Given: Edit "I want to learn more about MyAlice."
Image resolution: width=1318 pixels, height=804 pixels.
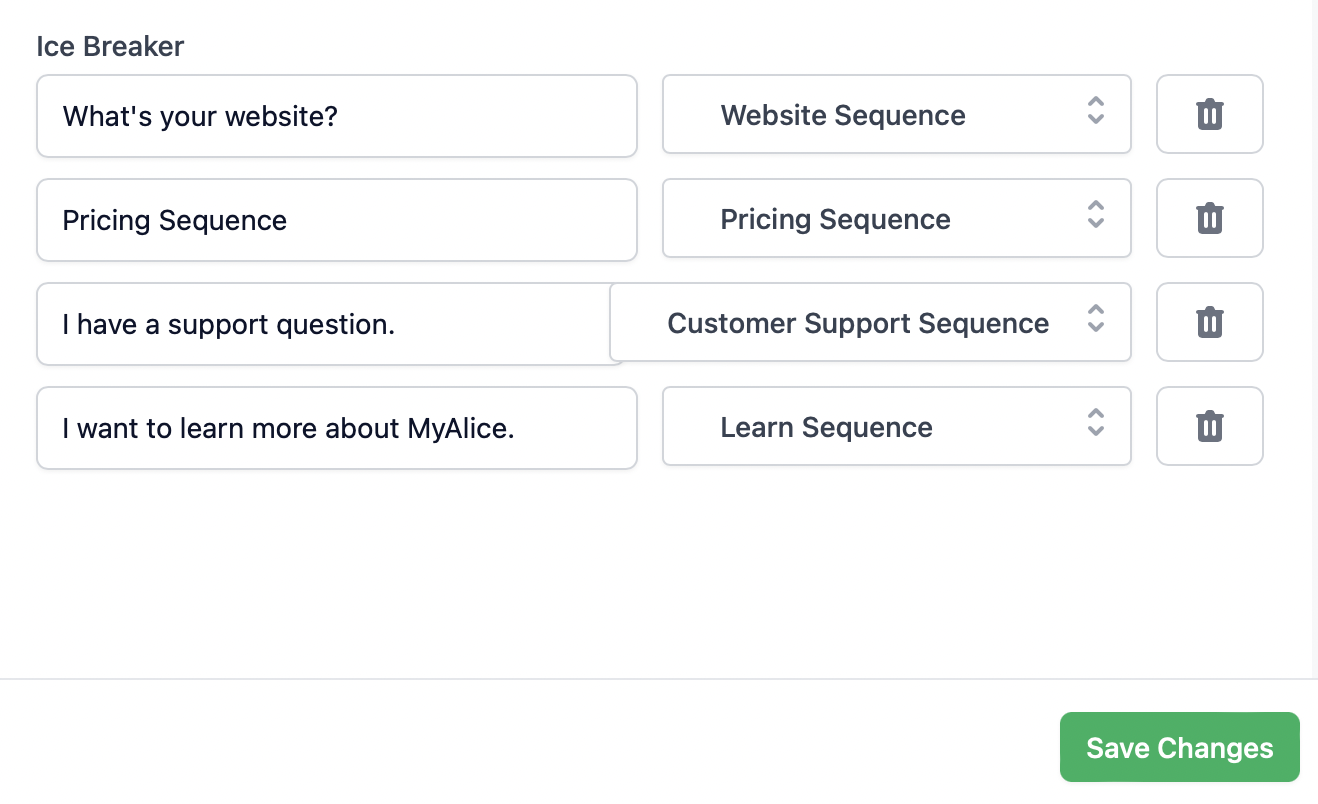Looking at the screenshot, I should pyautogui.click(x=336, y=428).
